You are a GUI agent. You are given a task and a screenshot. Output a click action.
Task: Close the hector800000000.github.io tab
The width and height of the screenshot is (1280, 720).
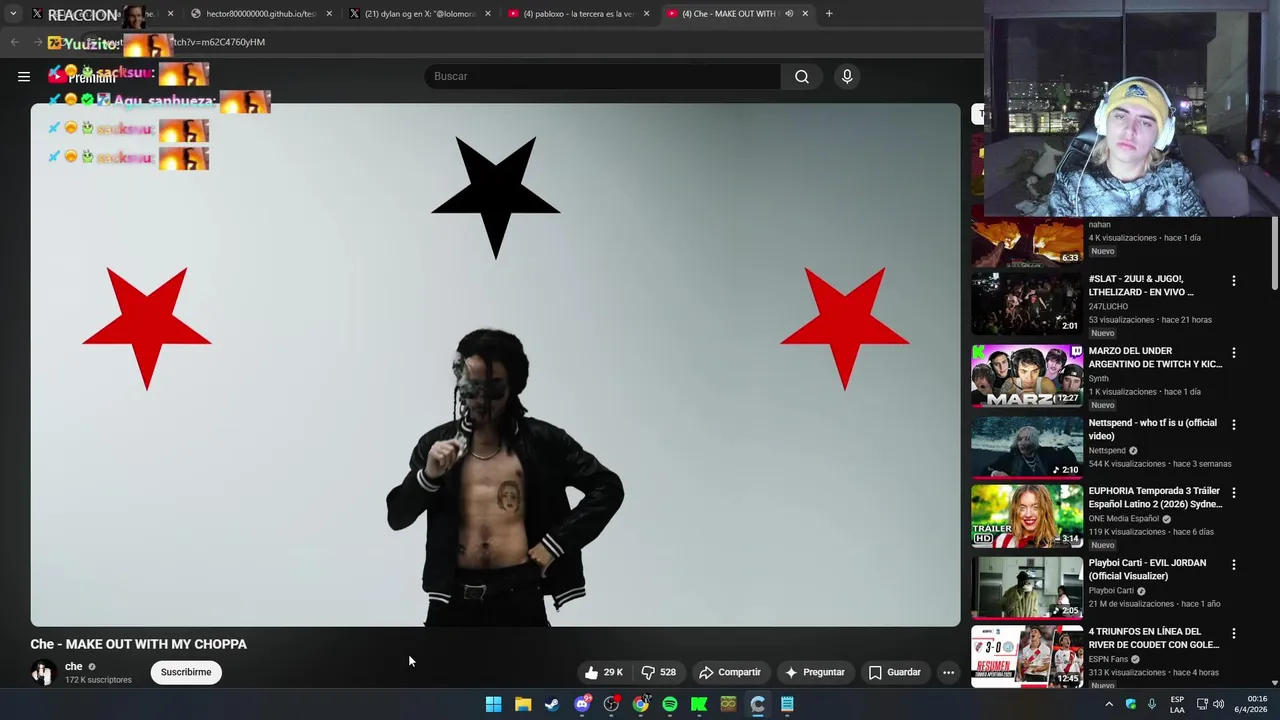[x=329, y=14]
